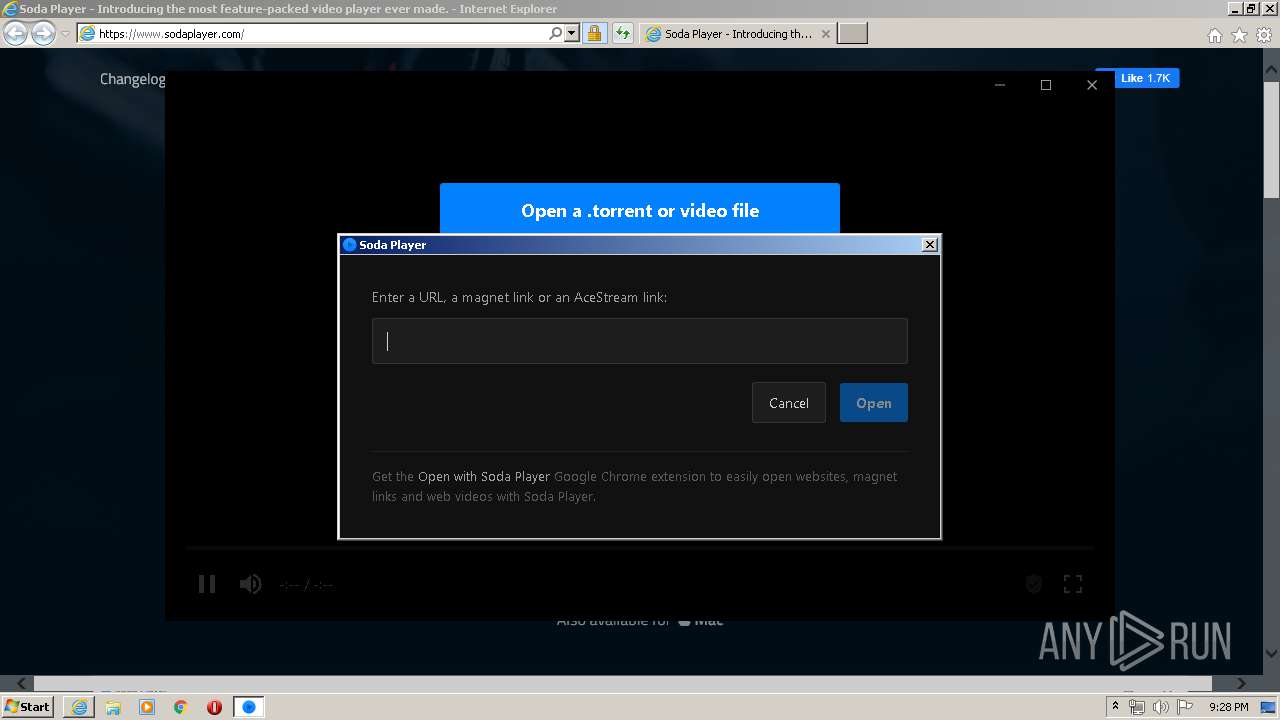Maximize the Soda Player window
This screenshot has width=1280, height=720.
[1046, 85]
